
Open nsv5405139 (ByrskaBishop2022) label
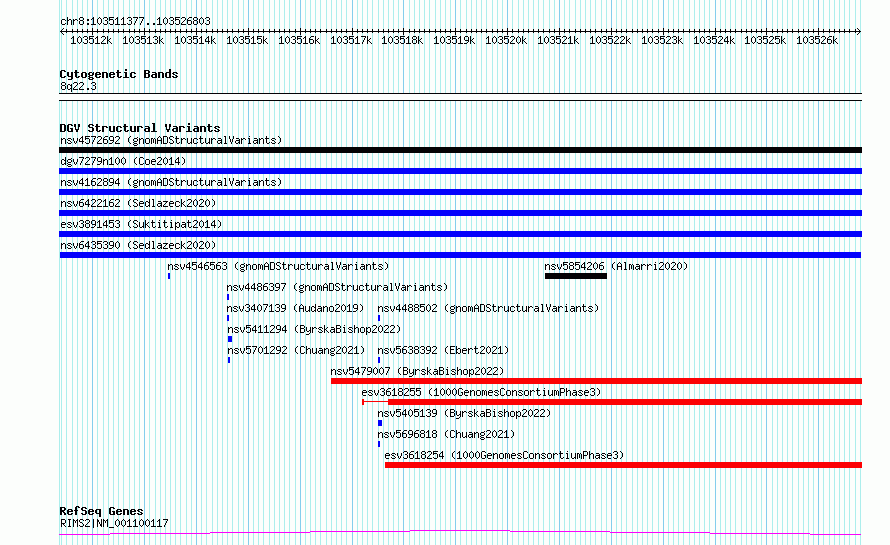(464, 413)
